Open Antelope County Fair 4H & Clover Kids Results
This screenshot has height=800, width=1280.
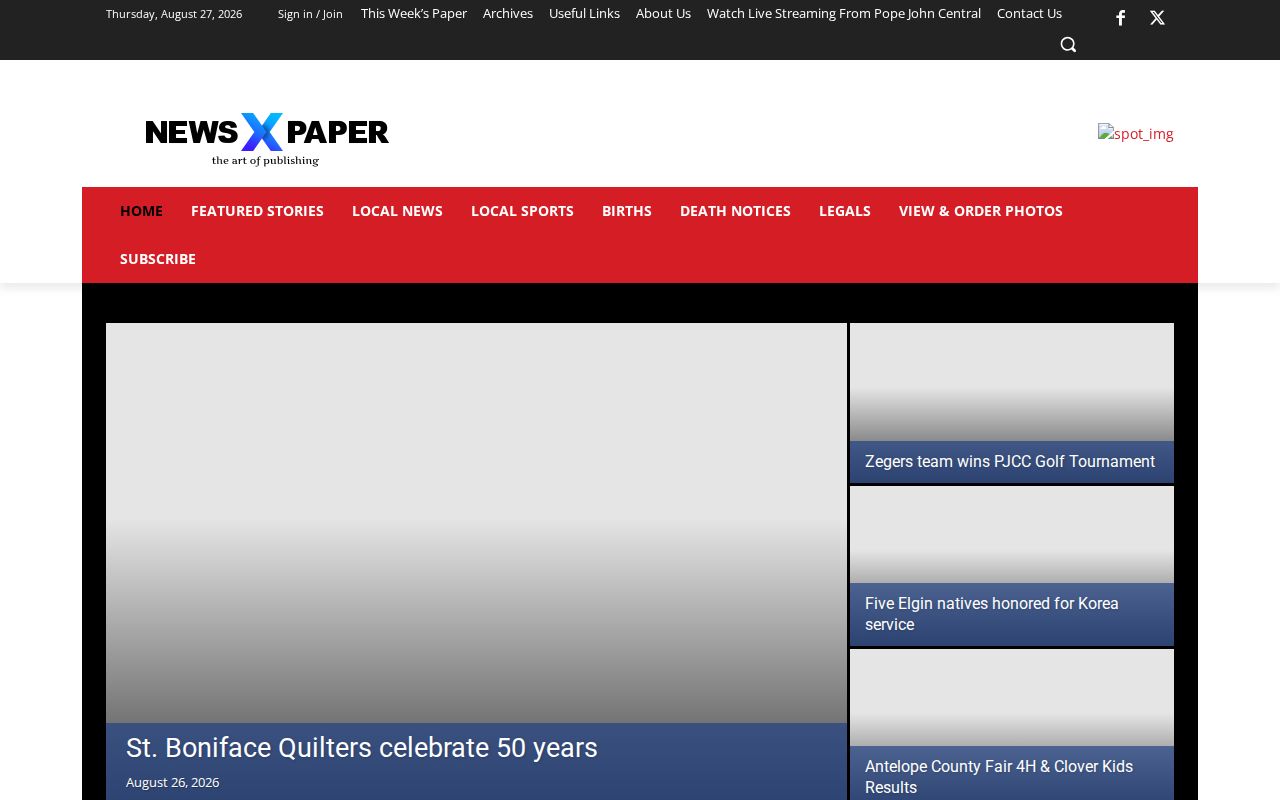(999, 777)
